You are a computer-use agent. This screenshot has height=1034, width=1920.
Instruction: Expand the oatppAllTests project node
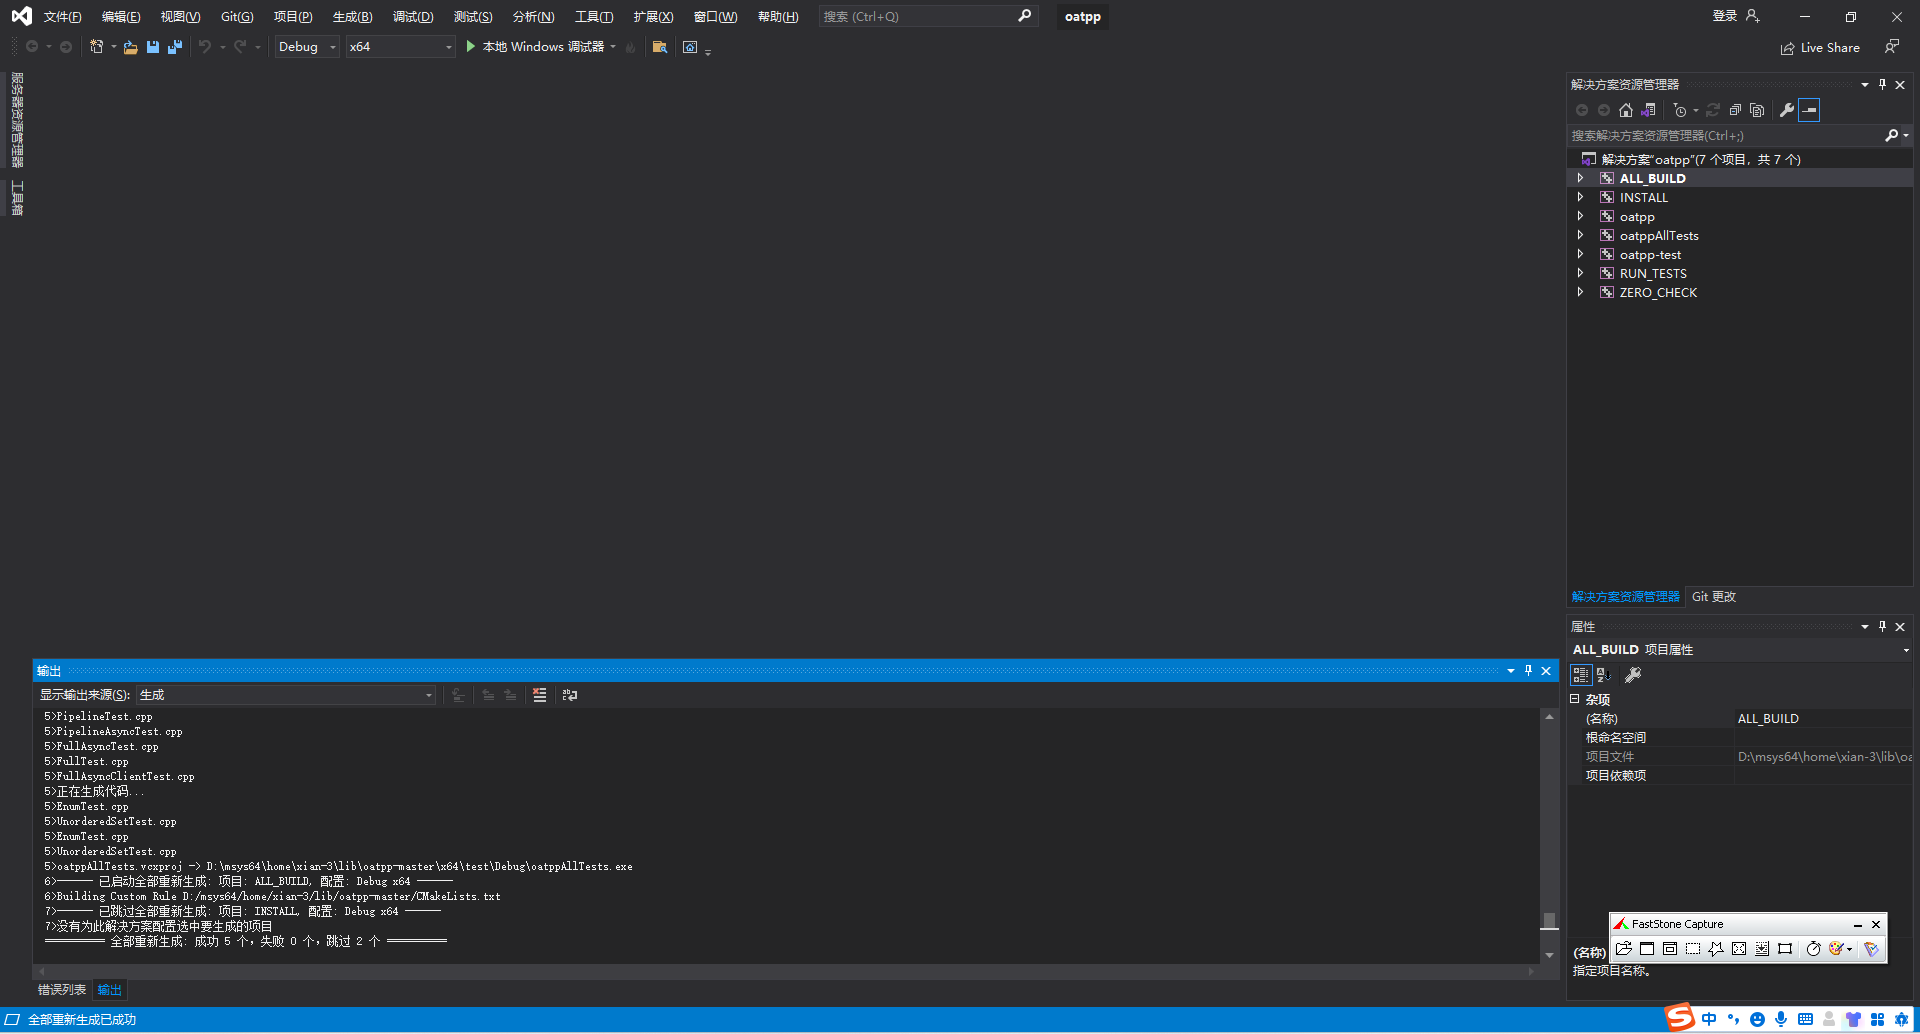coord(1580,235)
